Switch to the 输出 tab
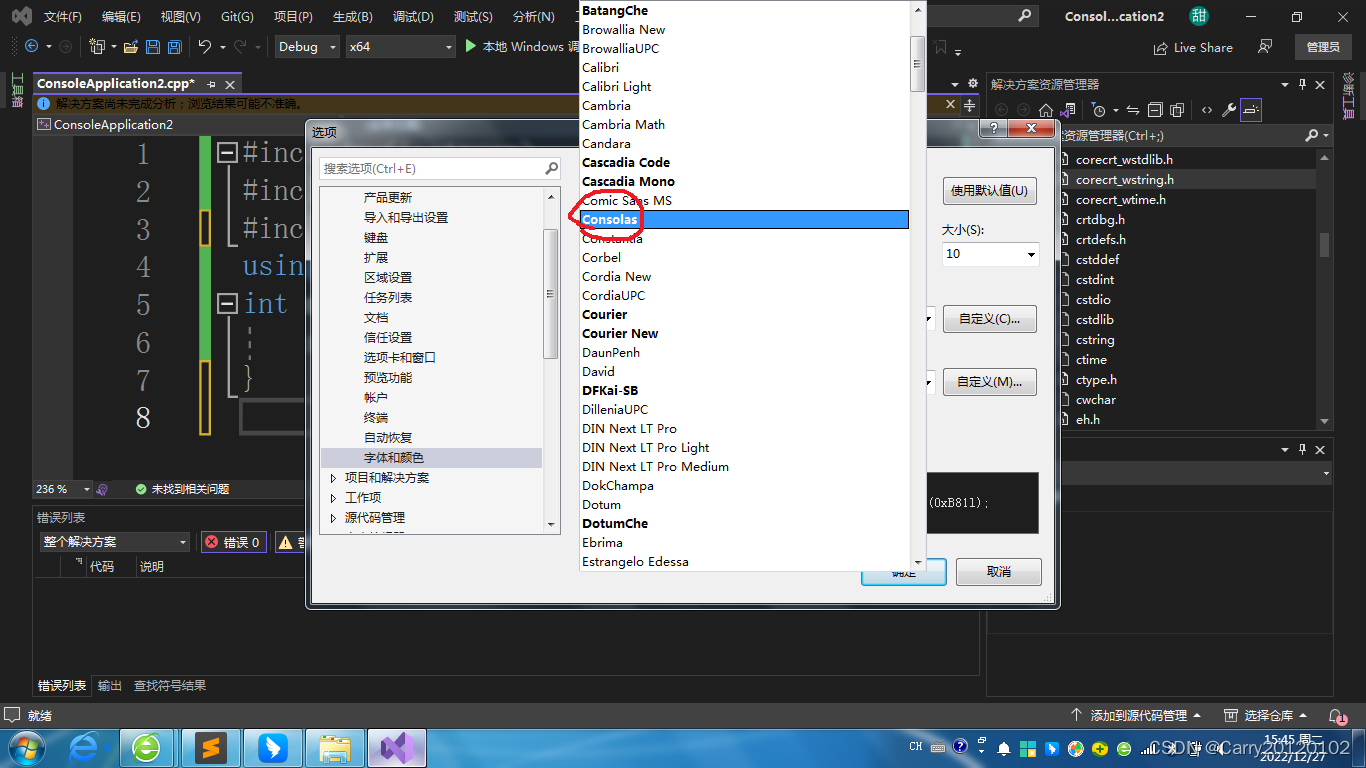1366x768 pixels. coord(110,686)
